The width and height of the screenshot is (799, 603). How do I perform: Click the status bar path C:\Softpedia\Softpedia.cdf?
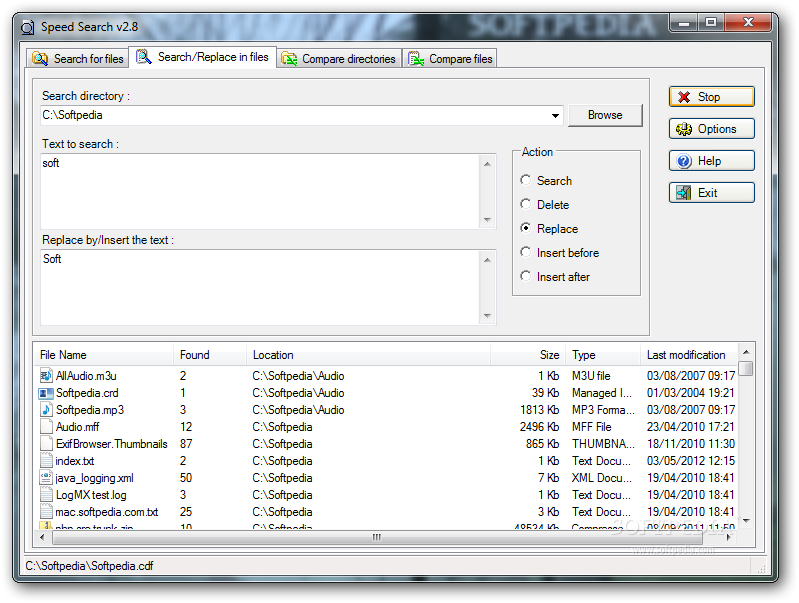89,566
